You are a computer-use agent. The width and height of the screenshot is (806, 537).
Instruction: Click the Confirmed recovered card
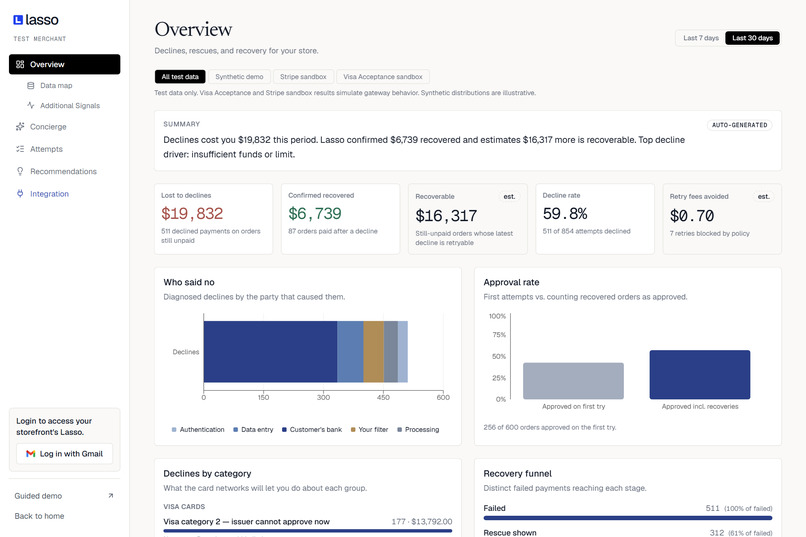pyautogui.click(x=340, y=219)
